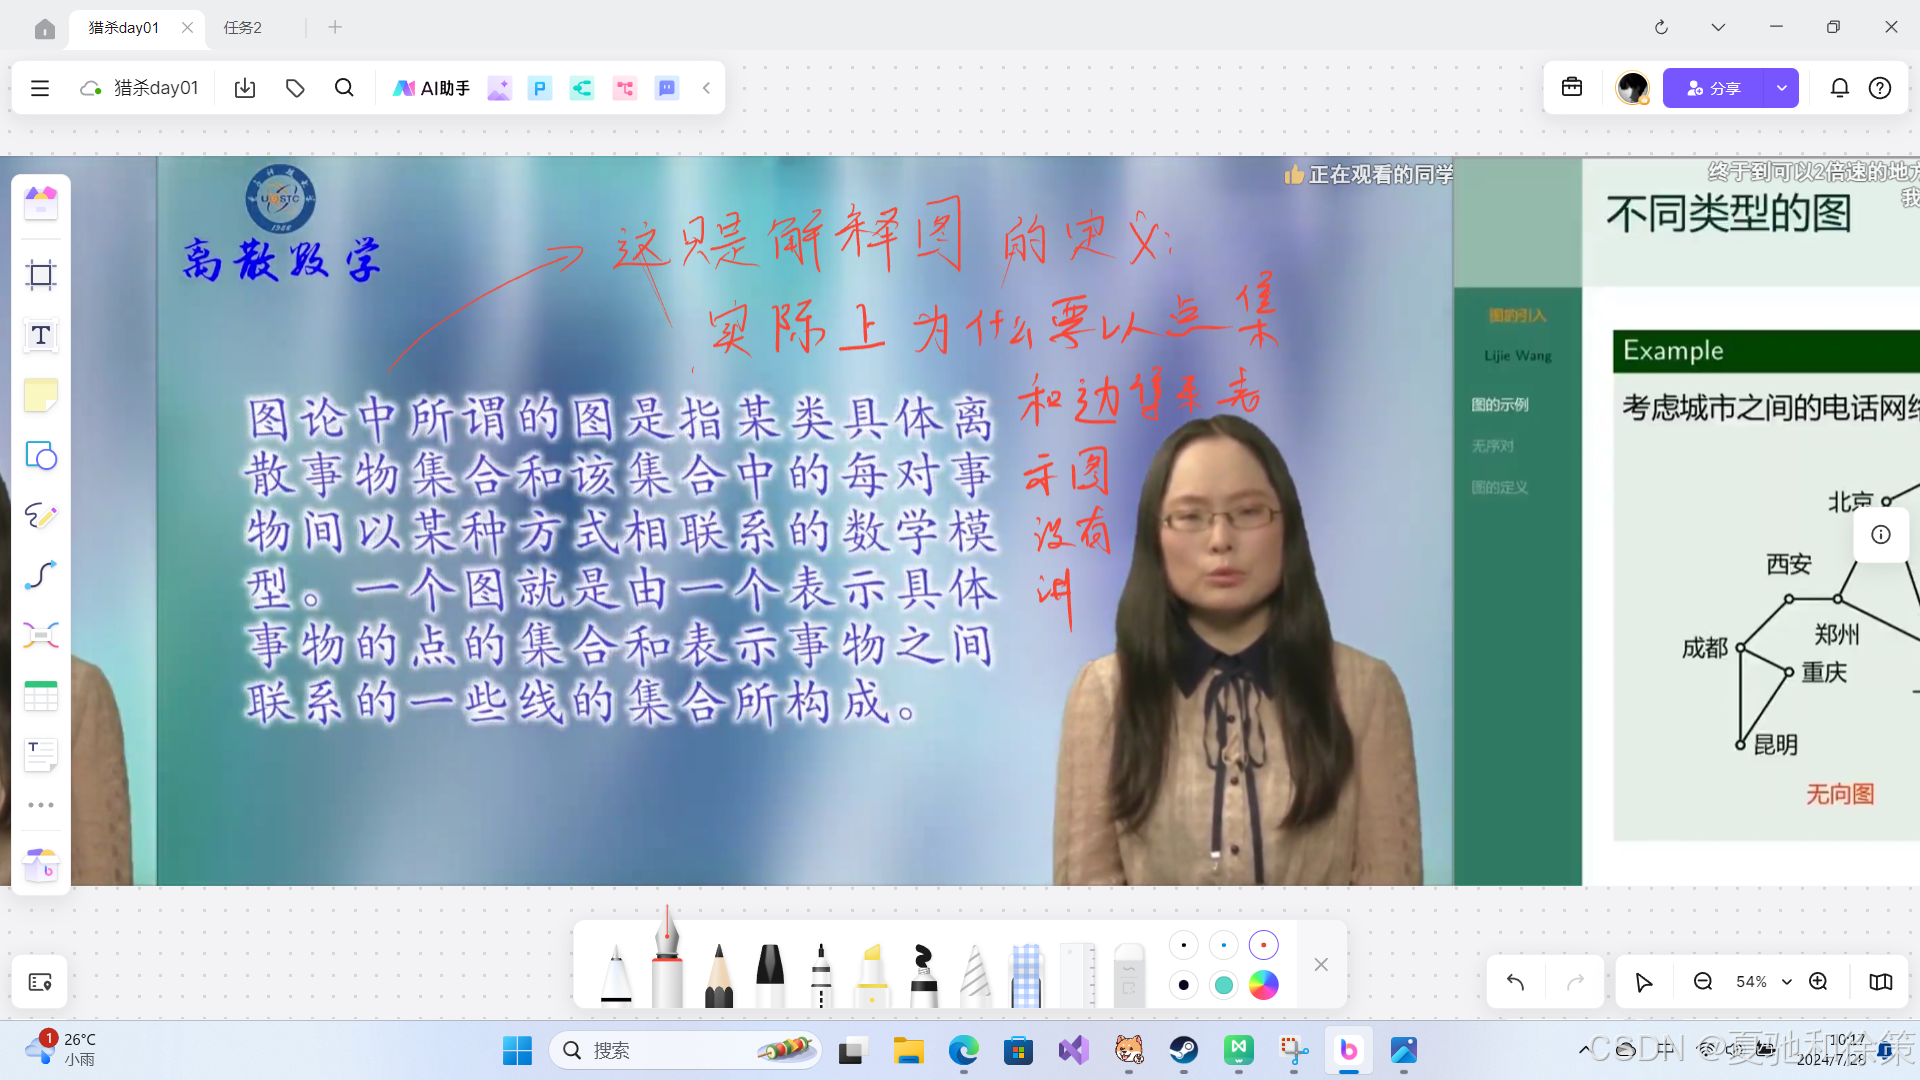This screenshot has height=1080, width=1920.
Task: Select the frame tool
Action: (x=41, y=275)
